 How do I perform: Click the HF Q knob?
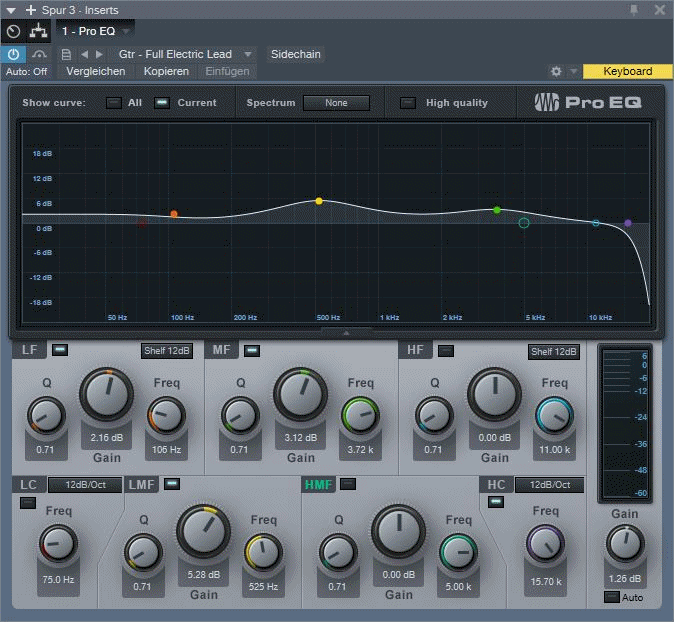(434, 416)
